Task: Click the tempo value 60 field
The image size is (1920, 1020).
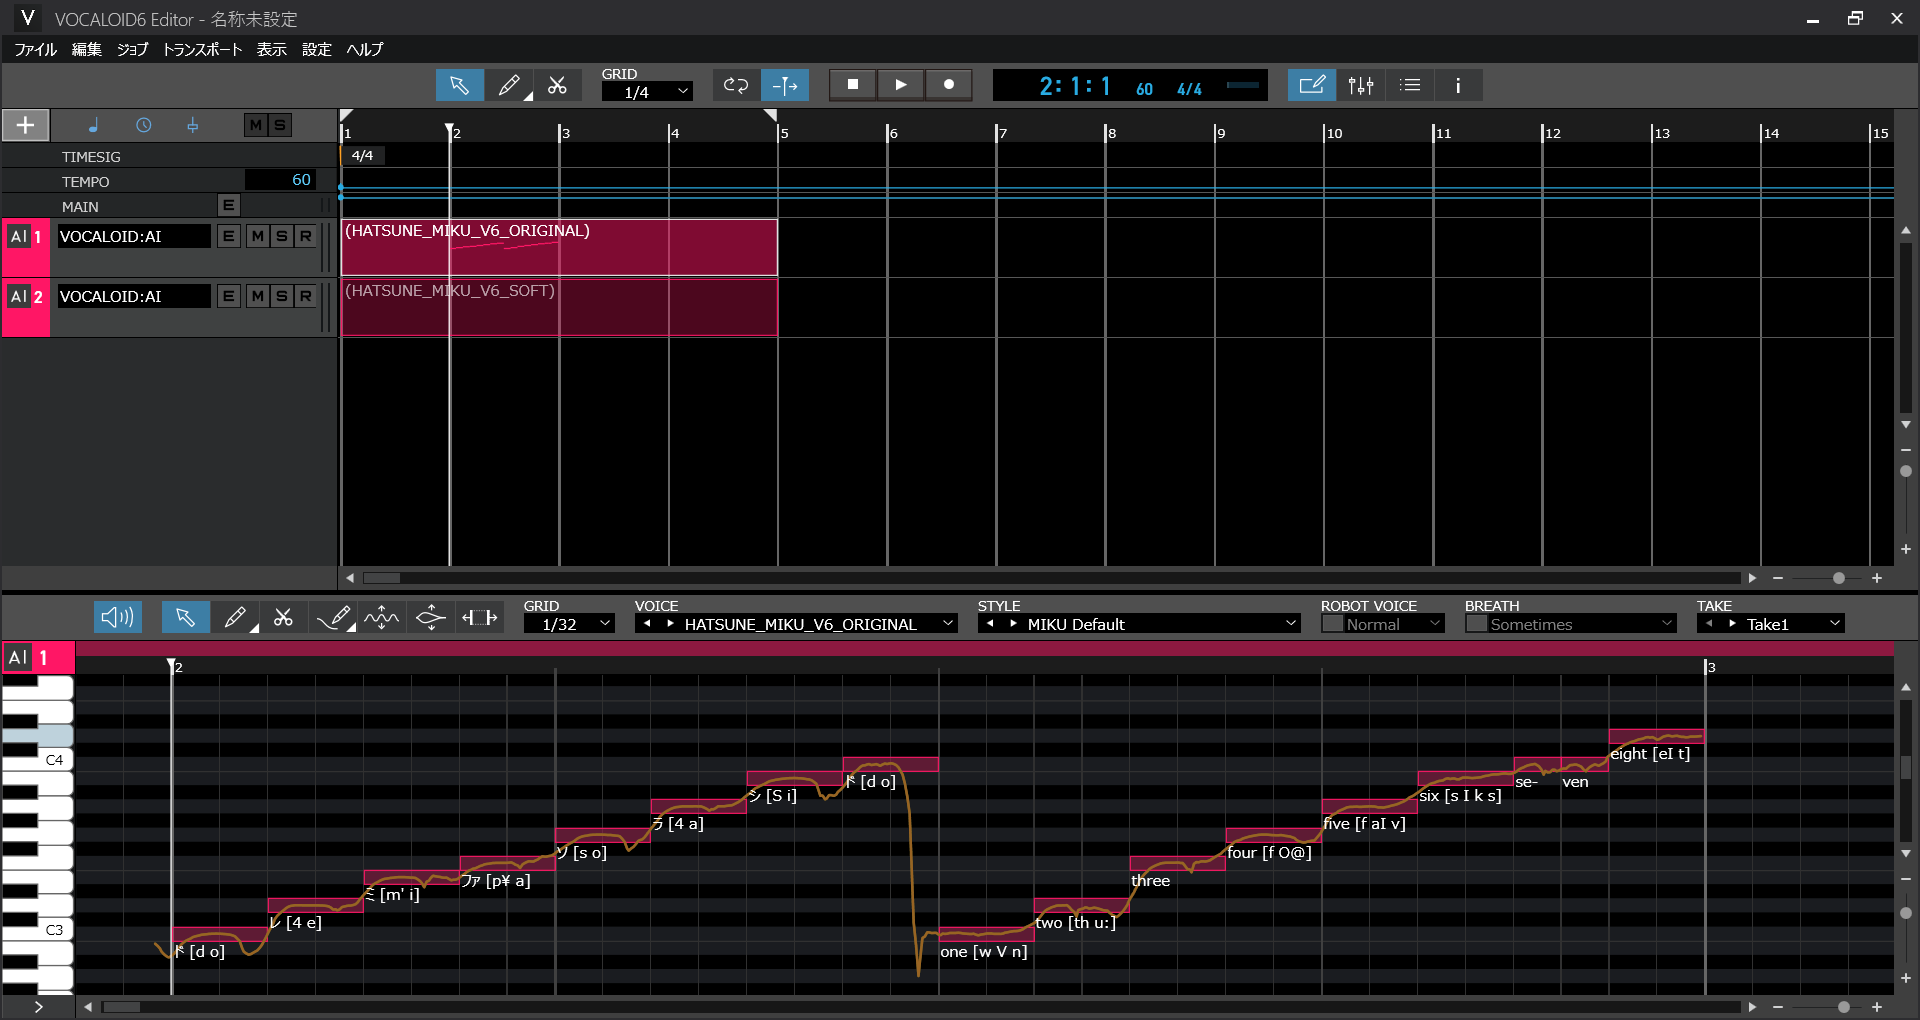Action: click(x=281, y=180)
